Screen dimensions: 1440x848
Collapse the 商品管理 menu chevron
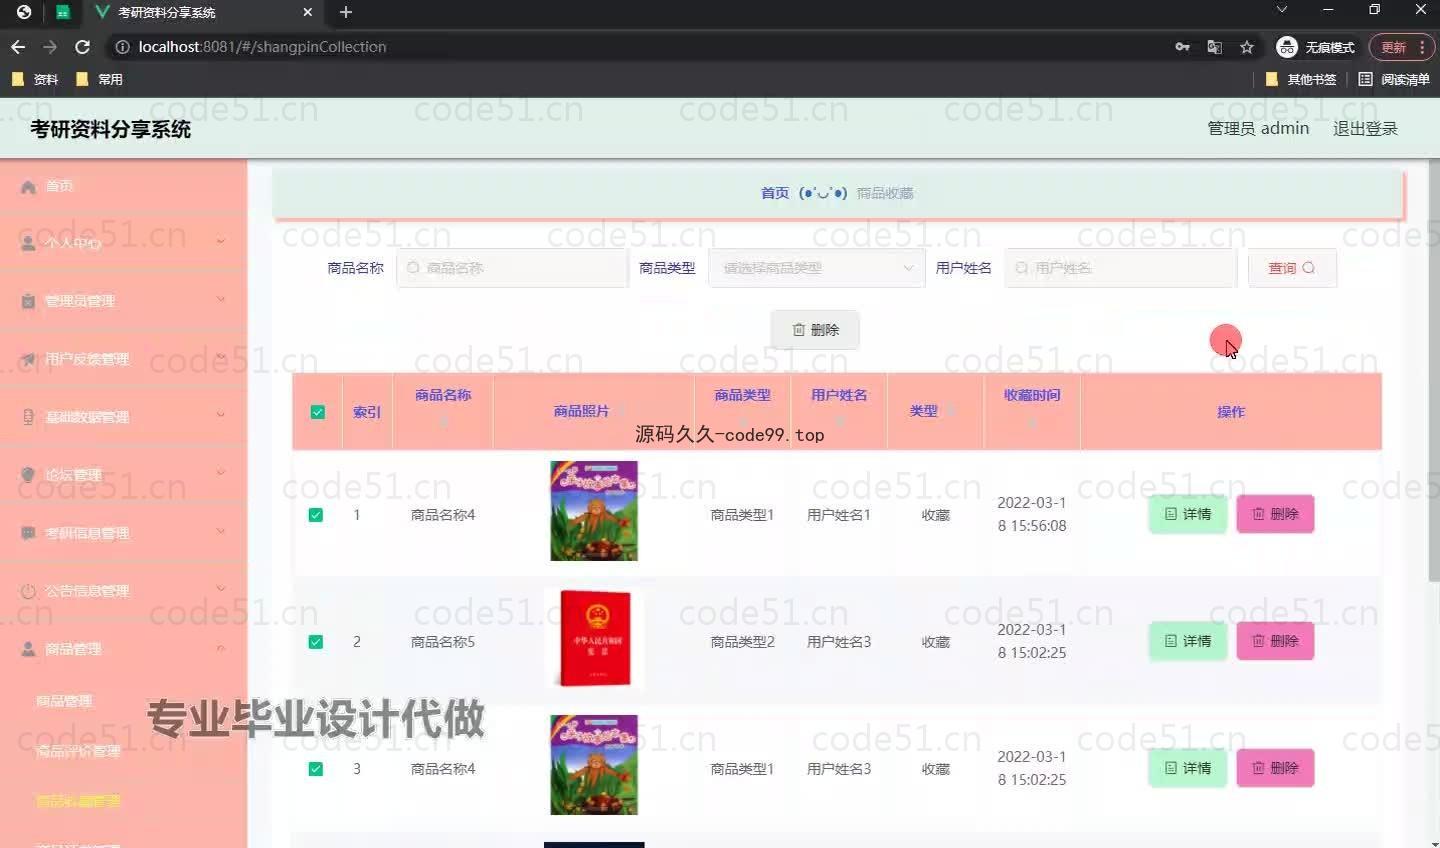pos(220,648)
